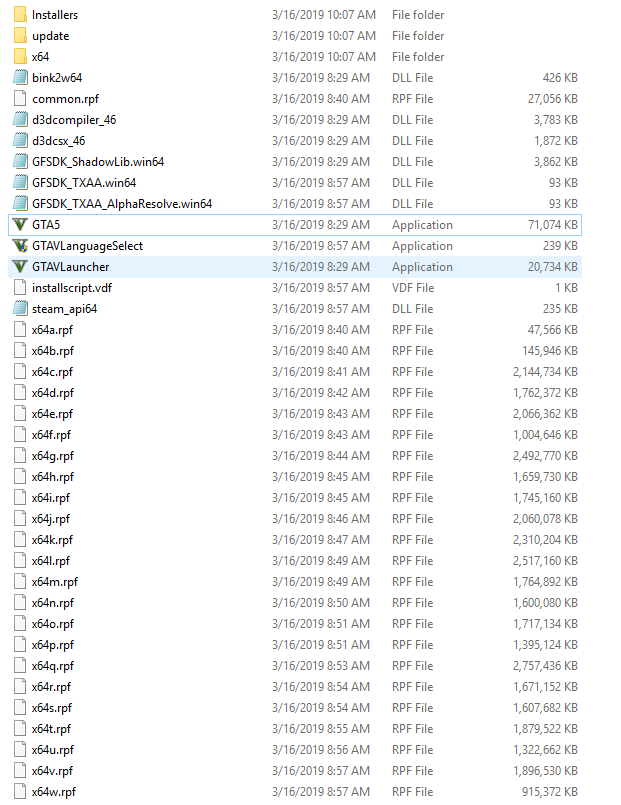Select the x64u.rpf file name

pos(53,750)
